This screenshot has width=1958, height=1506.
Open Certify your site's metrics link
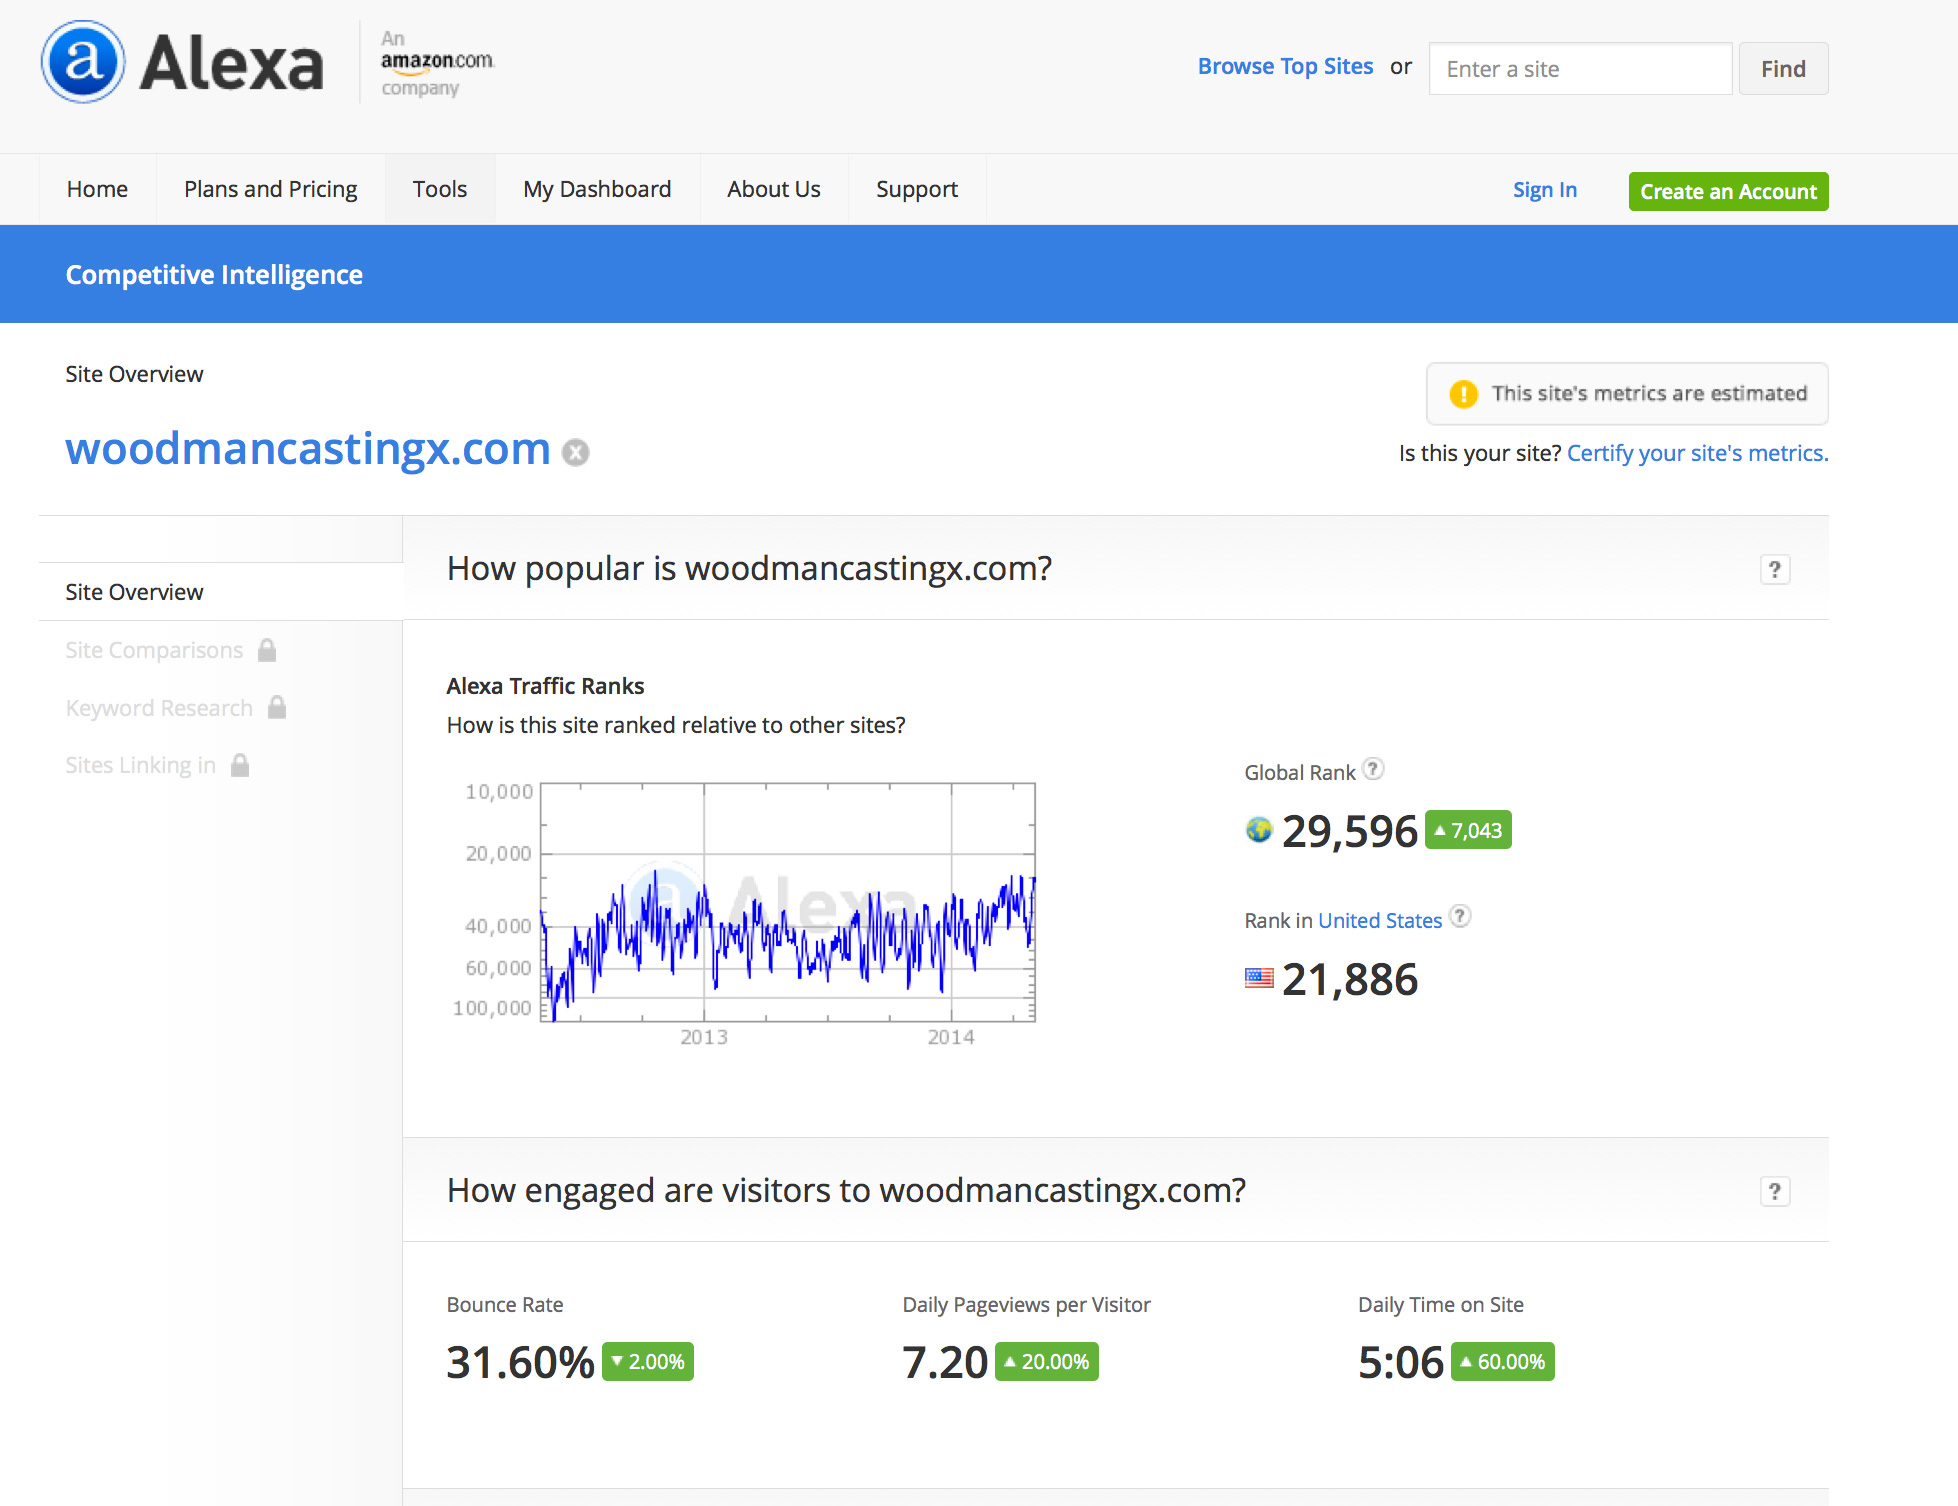[1697, 453]
